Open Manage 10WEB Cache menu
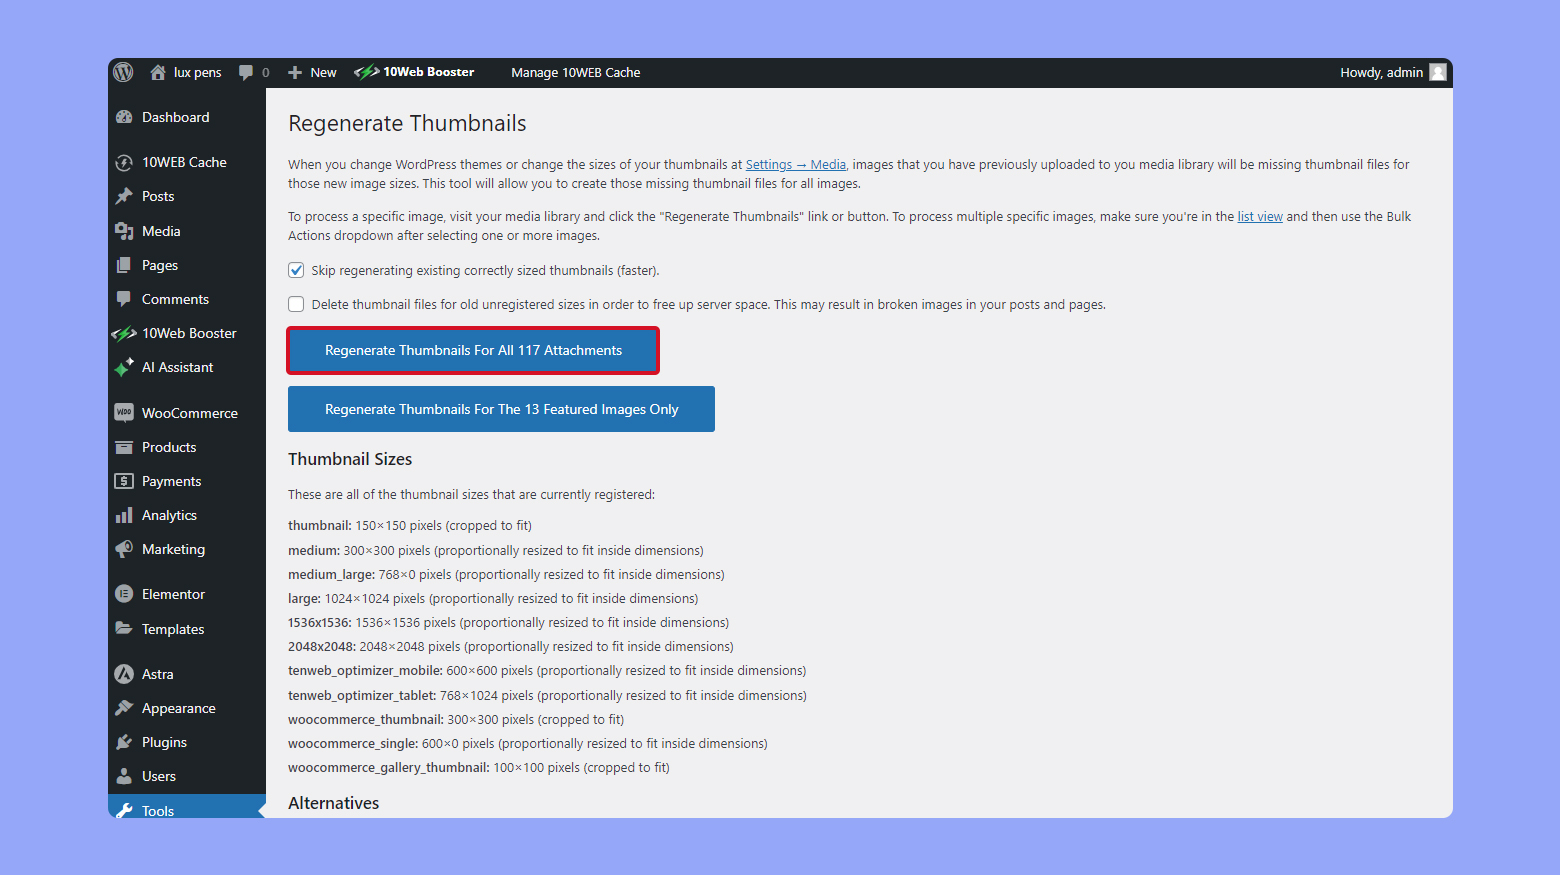 tap(575, 72)
